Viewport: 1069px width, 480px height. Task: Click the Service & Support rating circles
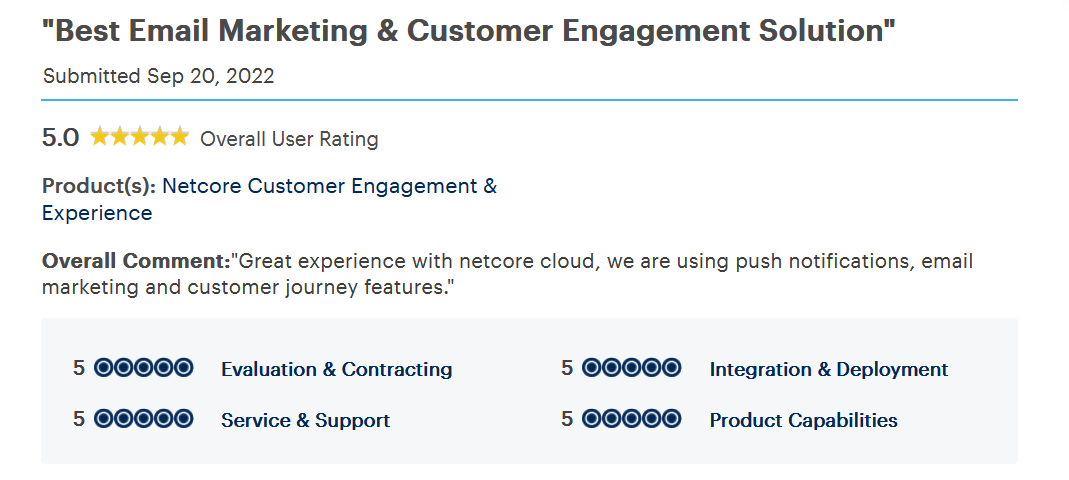(144, 419)
